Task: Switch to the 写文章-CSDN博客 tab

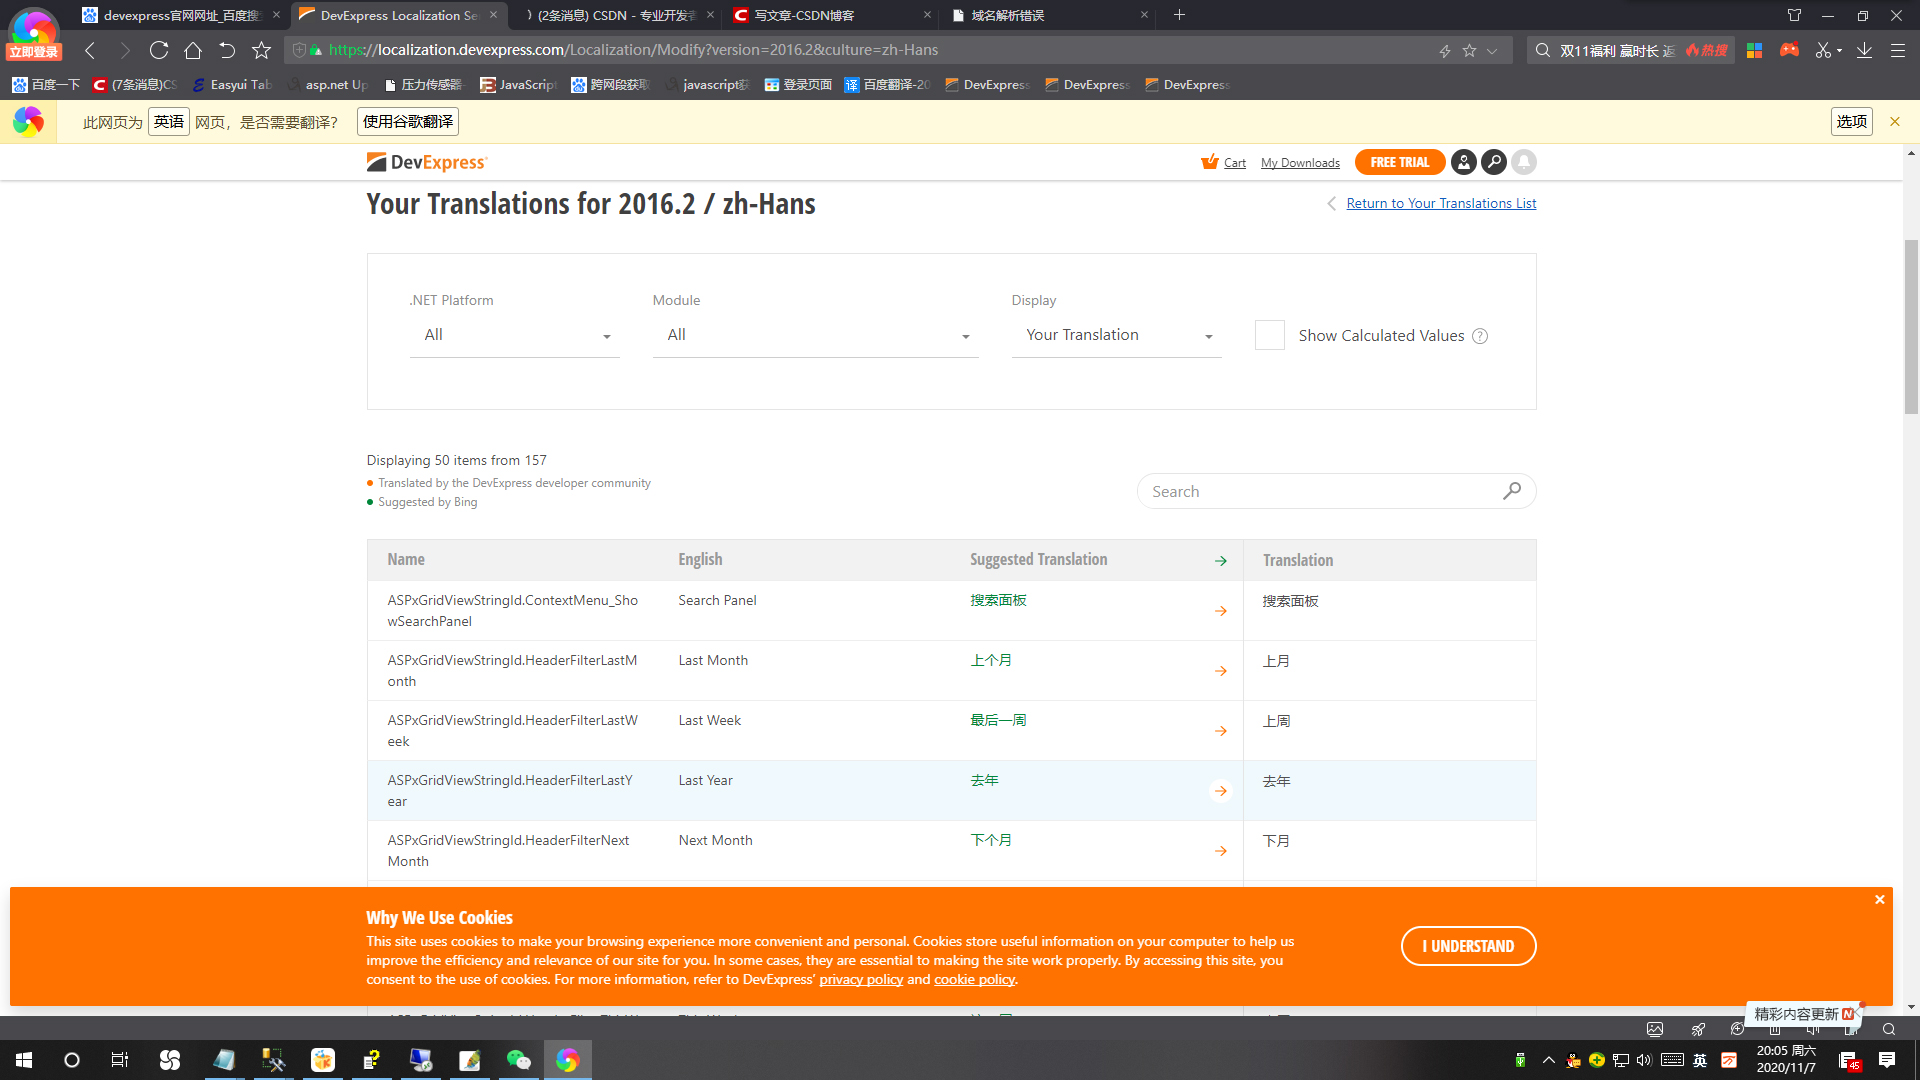Action: point(830,15)
